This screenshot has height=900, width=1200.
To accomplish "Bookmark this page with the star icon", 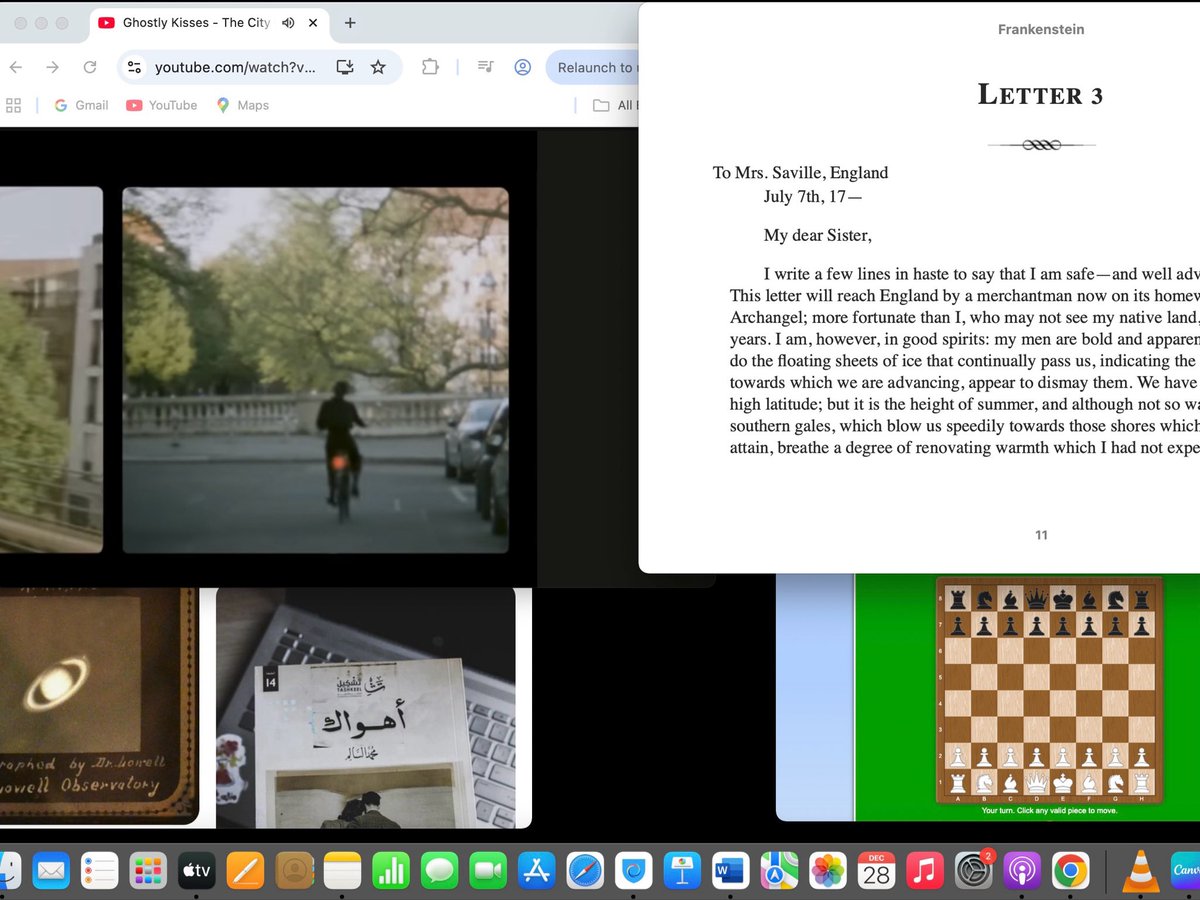I will (378, 67).
